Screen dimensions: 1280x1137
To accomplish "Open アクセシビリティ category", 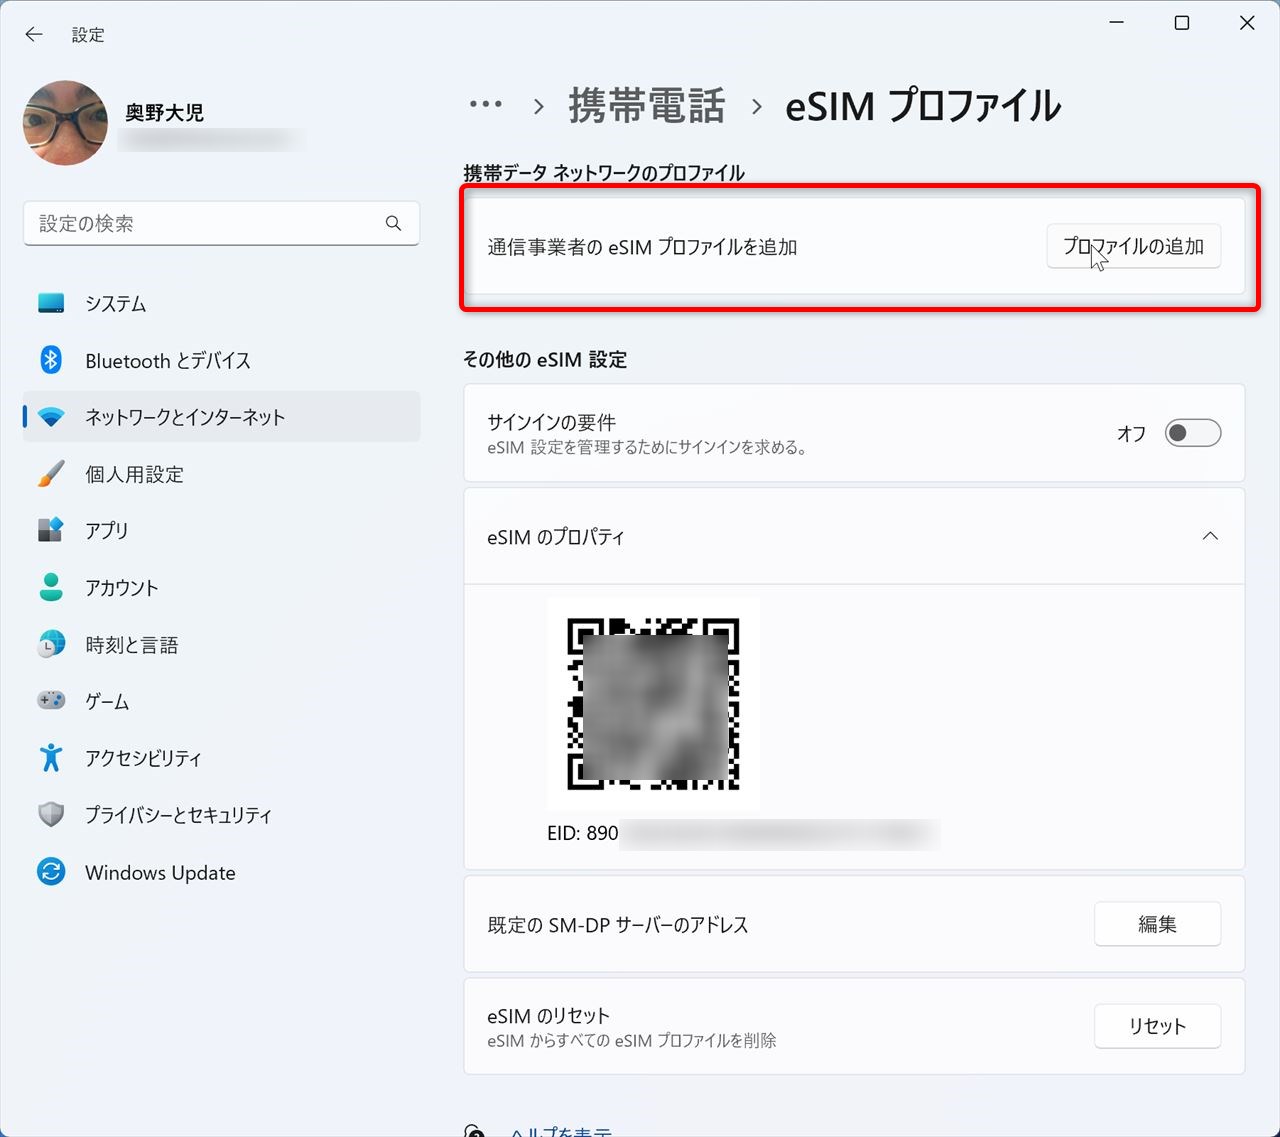I will click(x=221, y=758).
